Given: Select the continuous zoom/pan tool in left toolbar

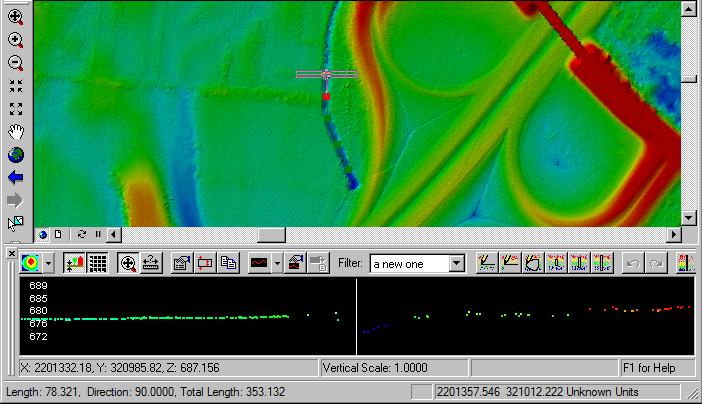Looking at the screenshot, I should pyautogui.click(x=16, y=17).
